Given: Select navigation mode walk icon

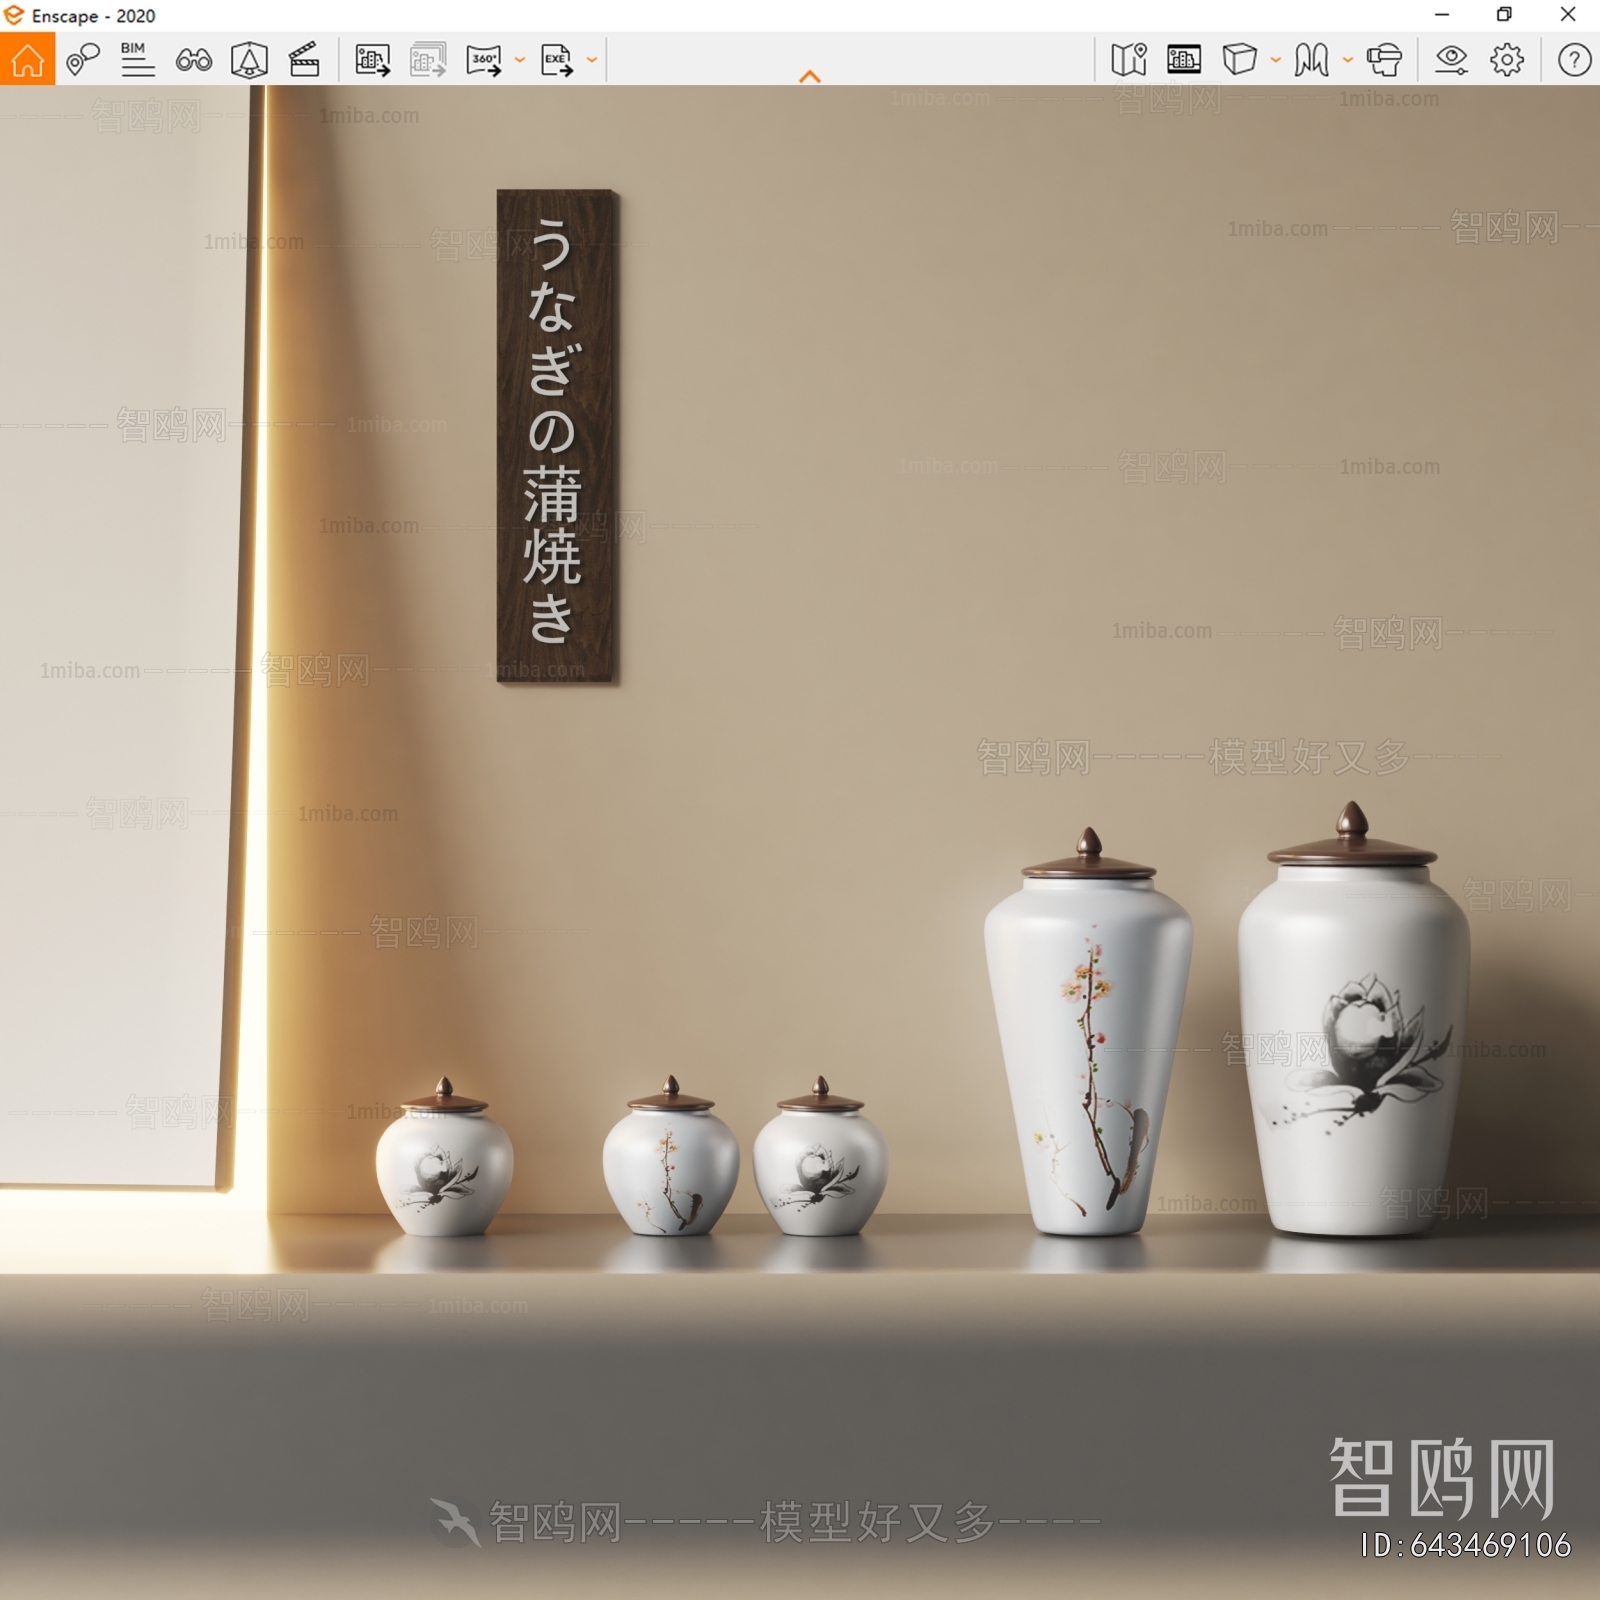Looking at the screenshot, I should tap(1311, 60).
